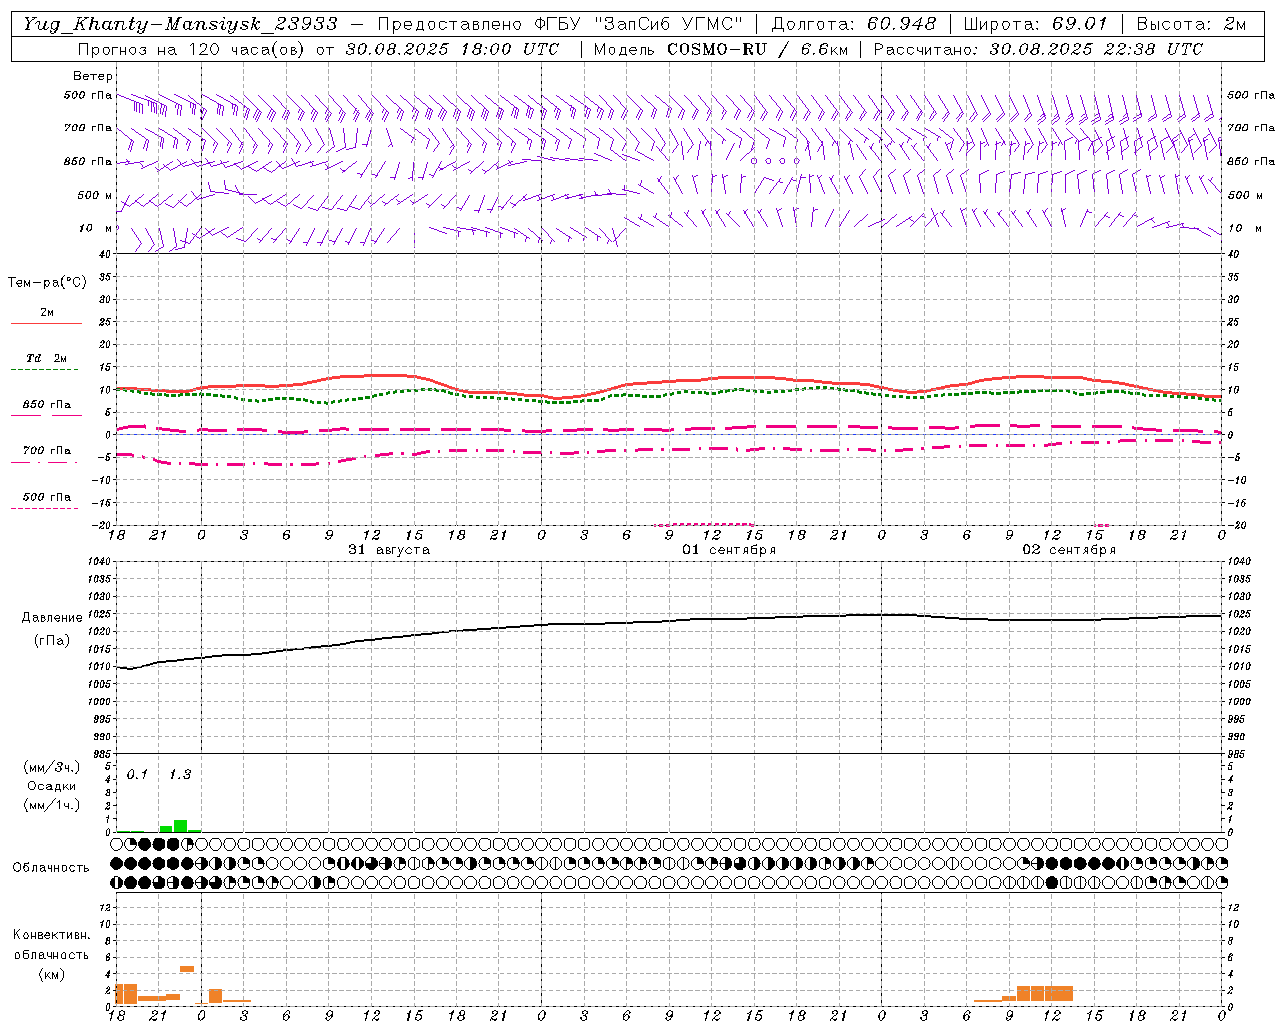Select the Долгота: 60.948 value

click(x=854, y=24)
